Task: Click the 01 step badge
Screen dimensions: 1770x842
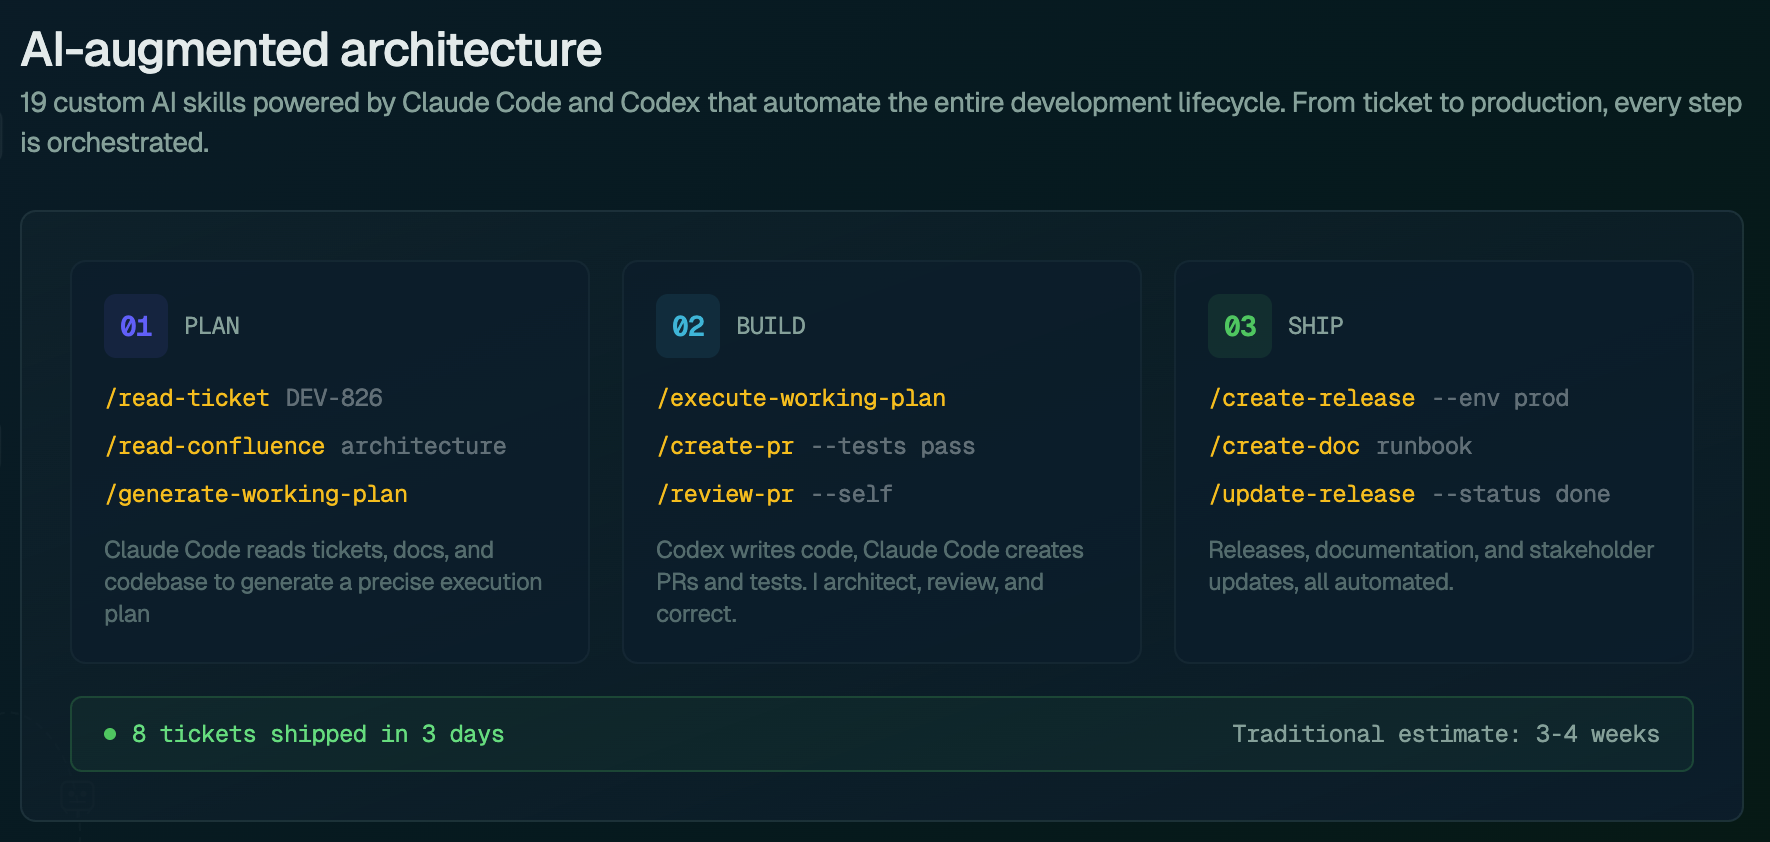Action: 136,326
